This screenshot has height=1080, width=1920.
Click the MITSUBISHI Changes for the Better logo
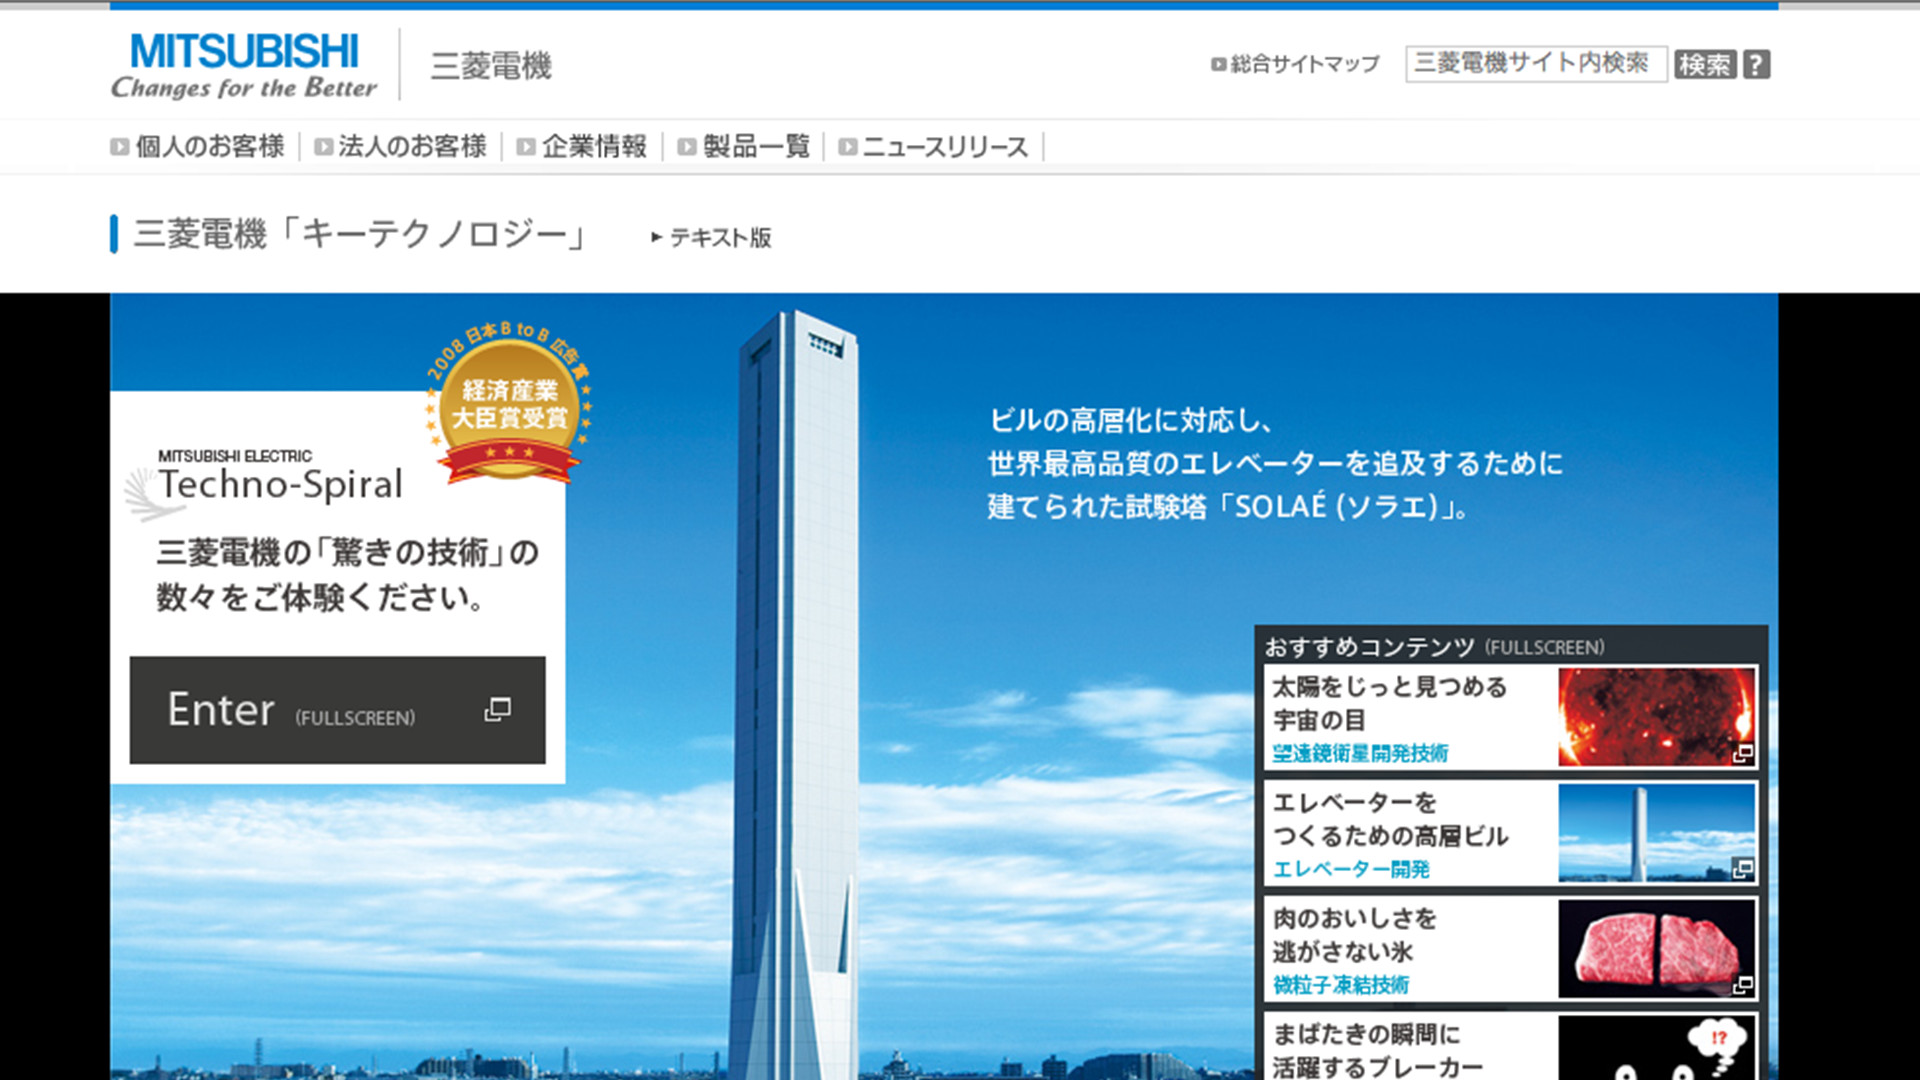pos(244,66)
